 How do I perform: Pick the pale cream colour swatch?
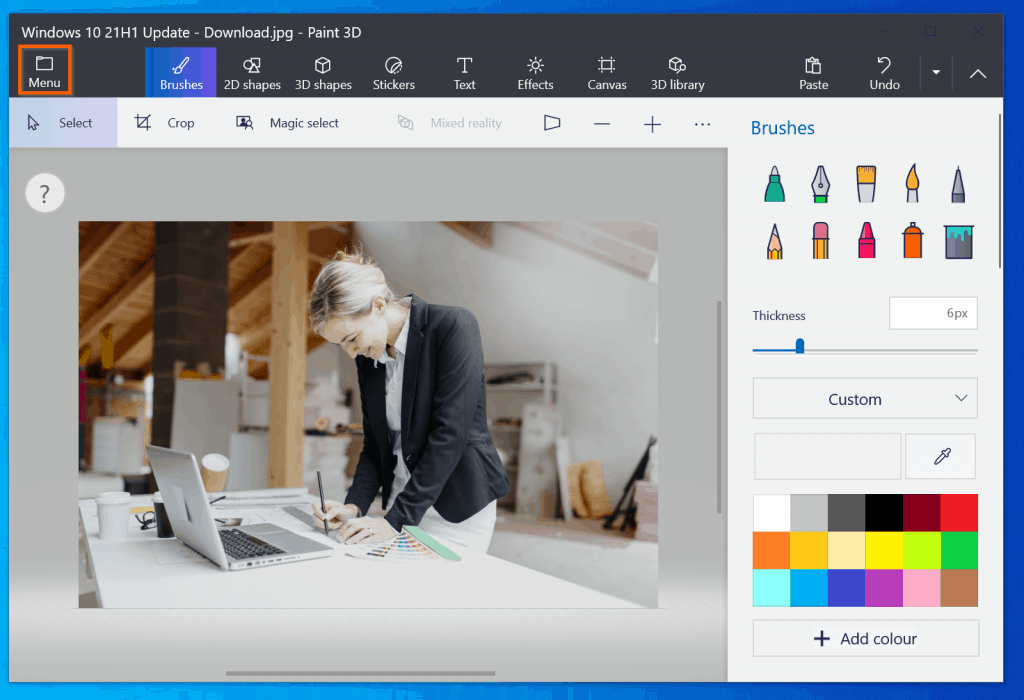[x=846, y=550]
